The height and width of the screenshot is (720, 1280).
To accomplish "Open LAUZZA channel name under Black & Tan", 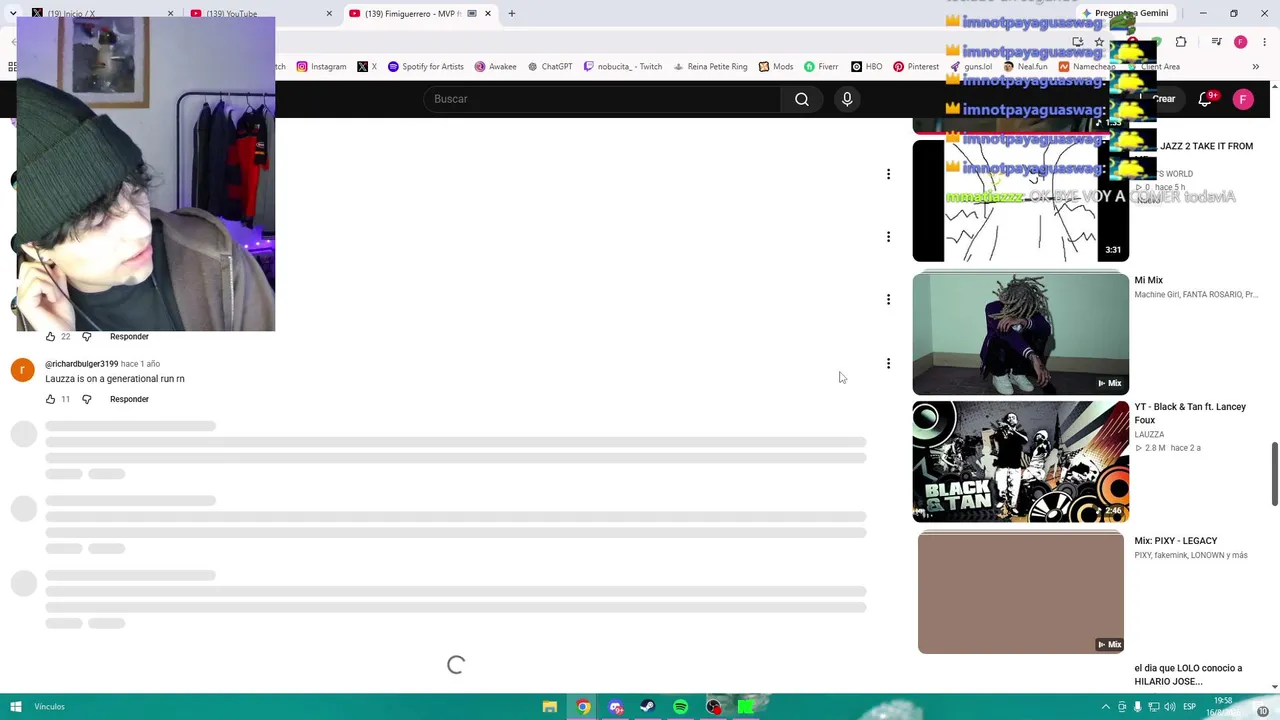I will 1149,435.
